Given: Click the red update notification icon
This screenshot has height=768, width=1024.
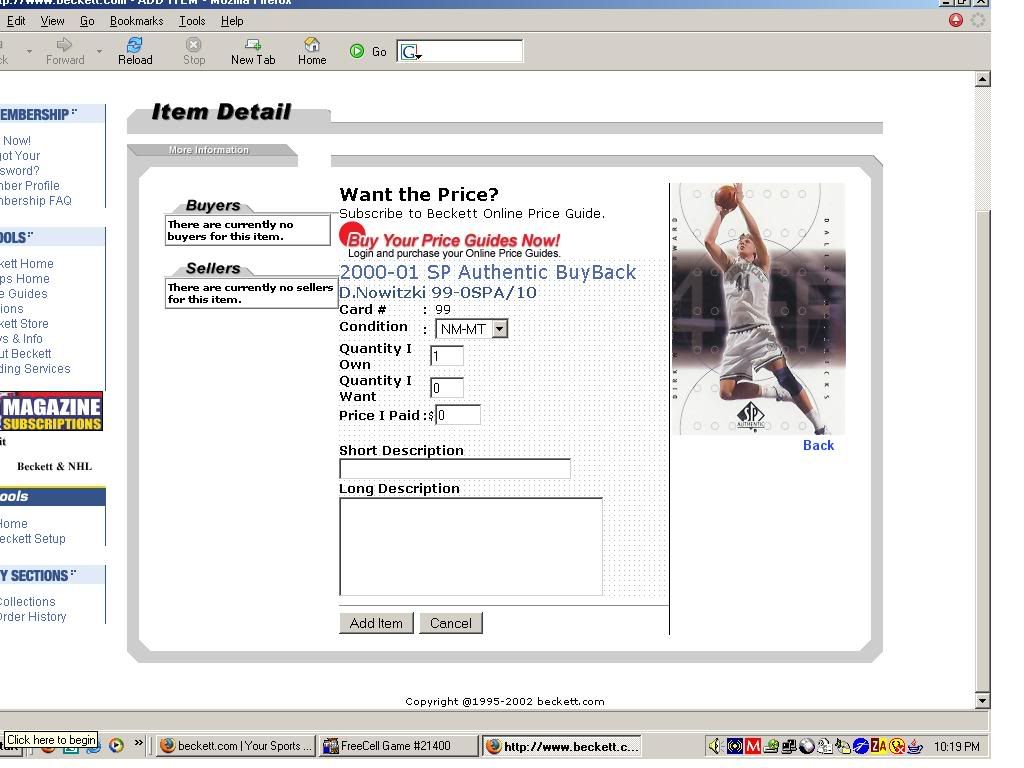Looking at the screenshot, I should click(x=955, y=20).
